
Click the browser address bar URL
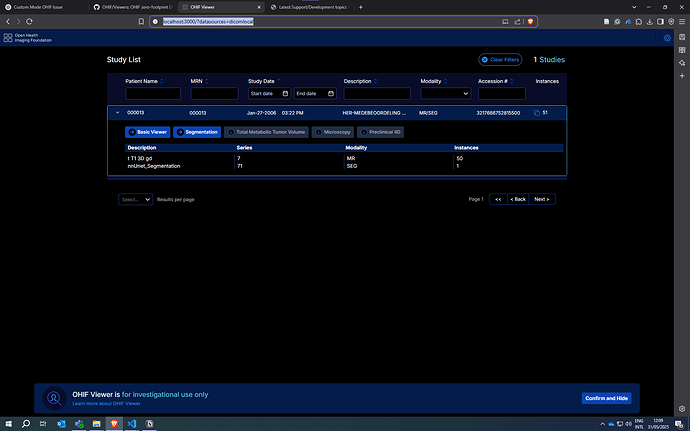208,22
